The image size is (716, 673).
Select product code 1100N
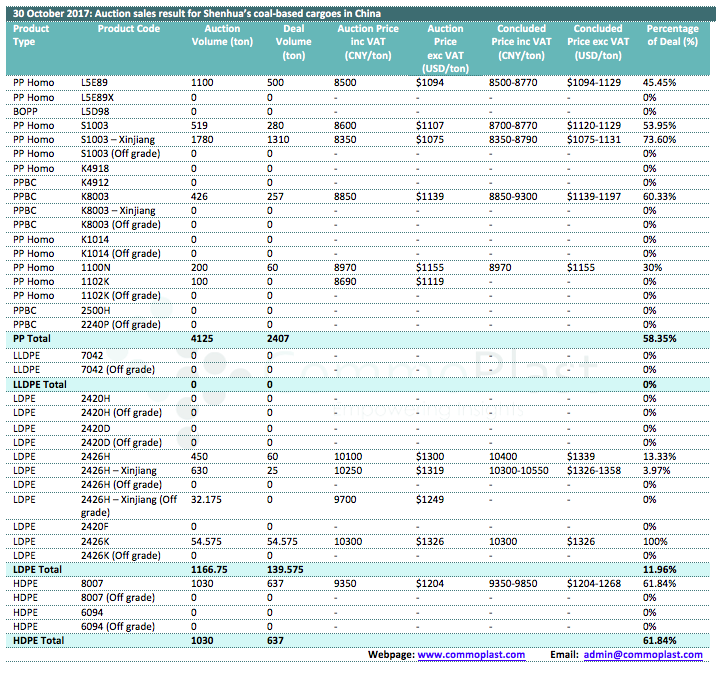coord(95,268)
